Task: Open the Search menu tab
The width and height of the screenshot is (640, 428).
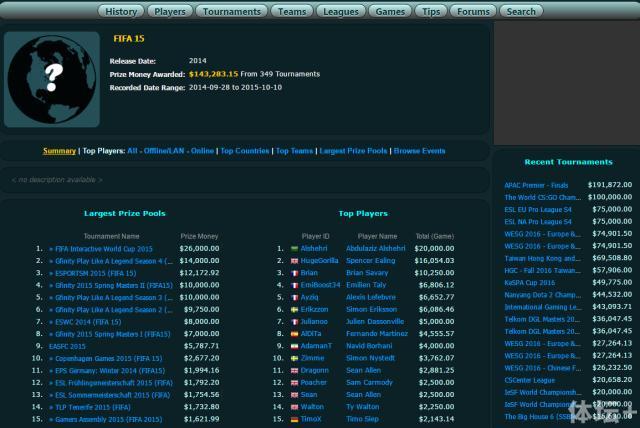Action: coord(521,11)
